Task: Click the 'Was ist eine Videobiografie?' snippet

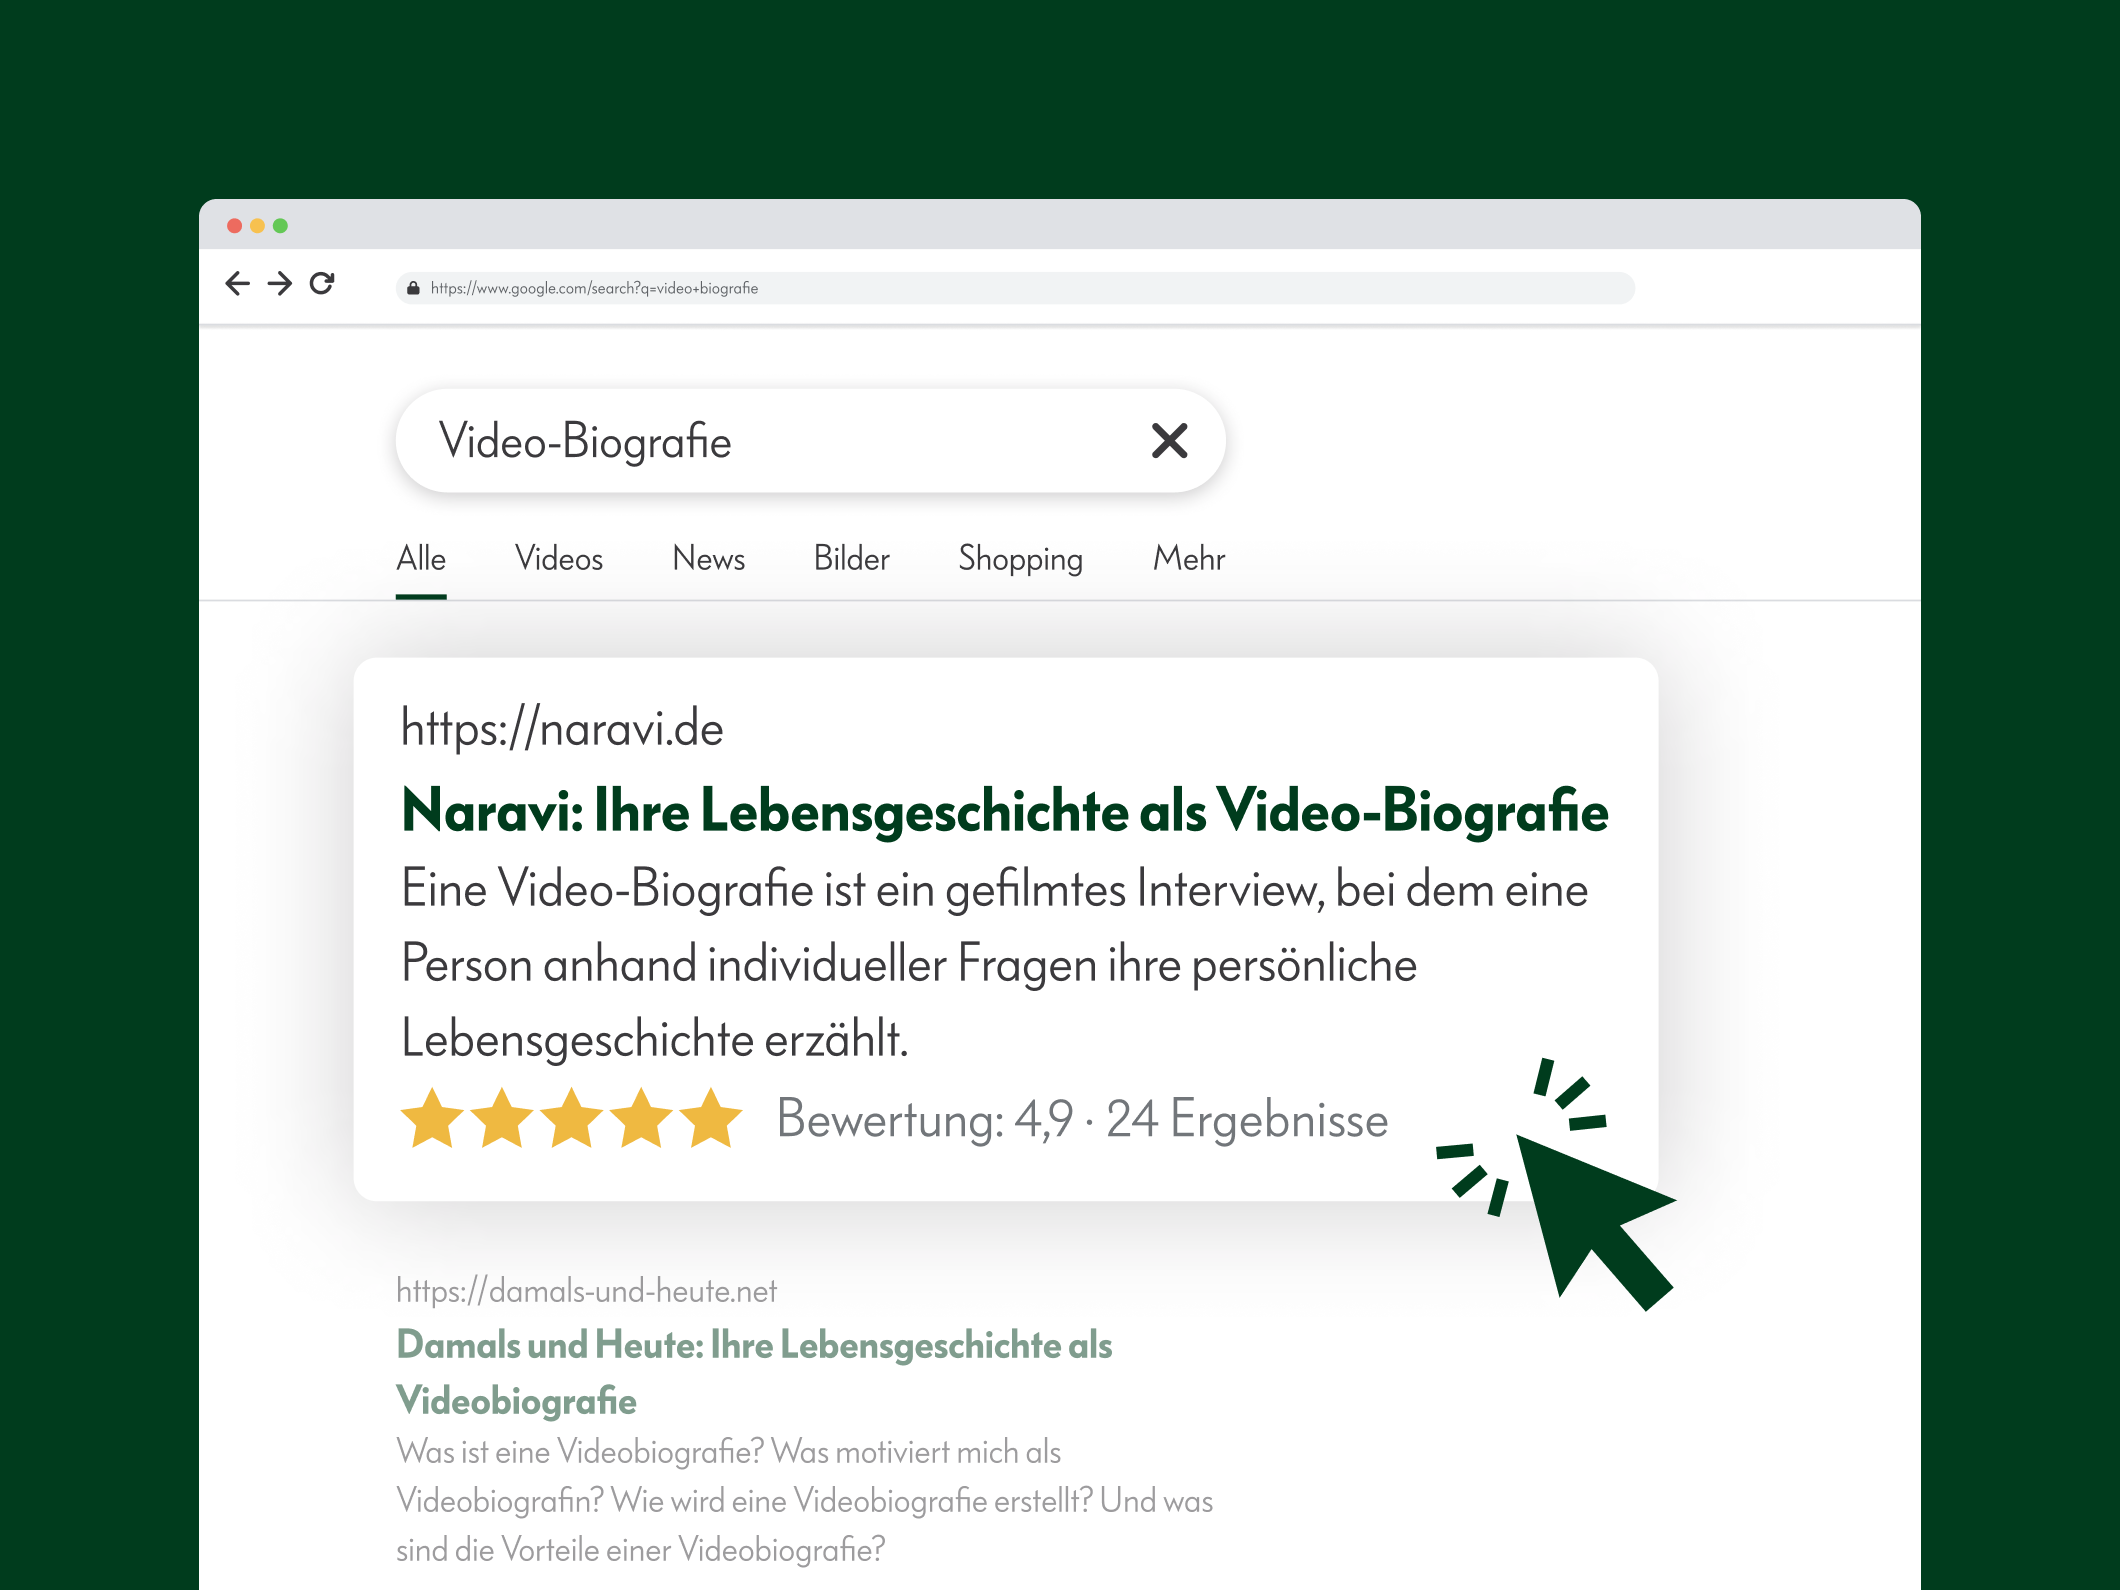Action: pos(805,1500)
